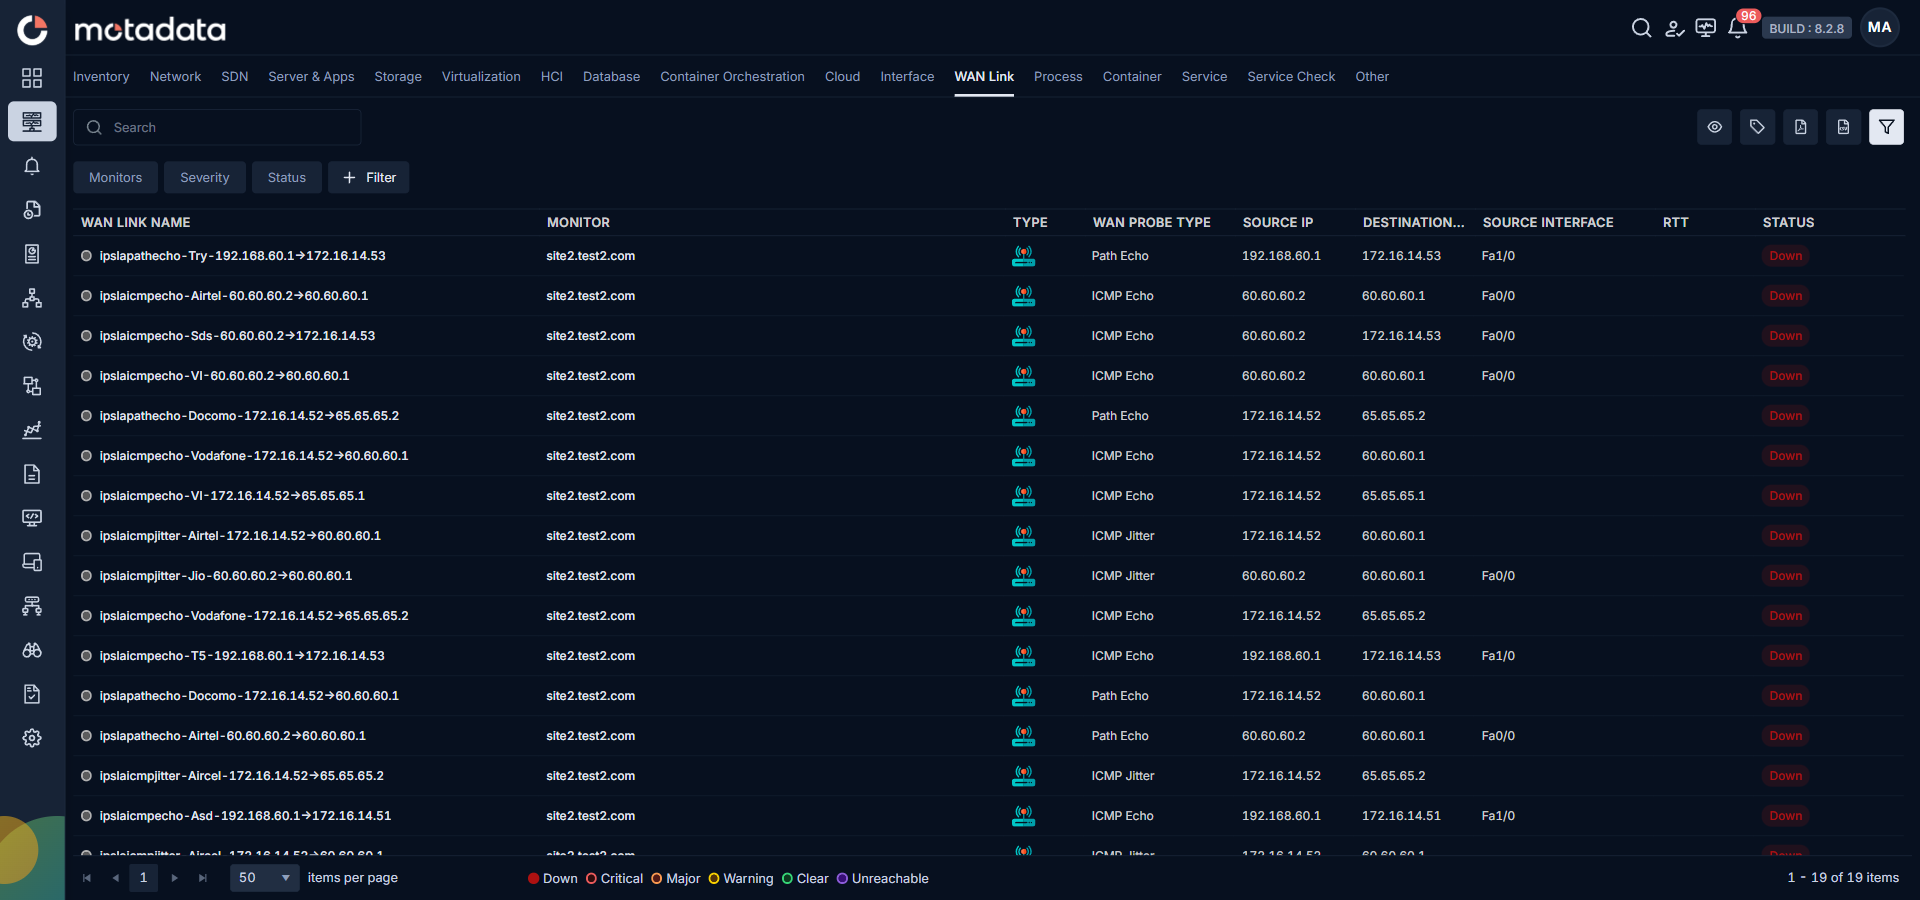Open the MA user profile menu

(x=1879, y=28)
